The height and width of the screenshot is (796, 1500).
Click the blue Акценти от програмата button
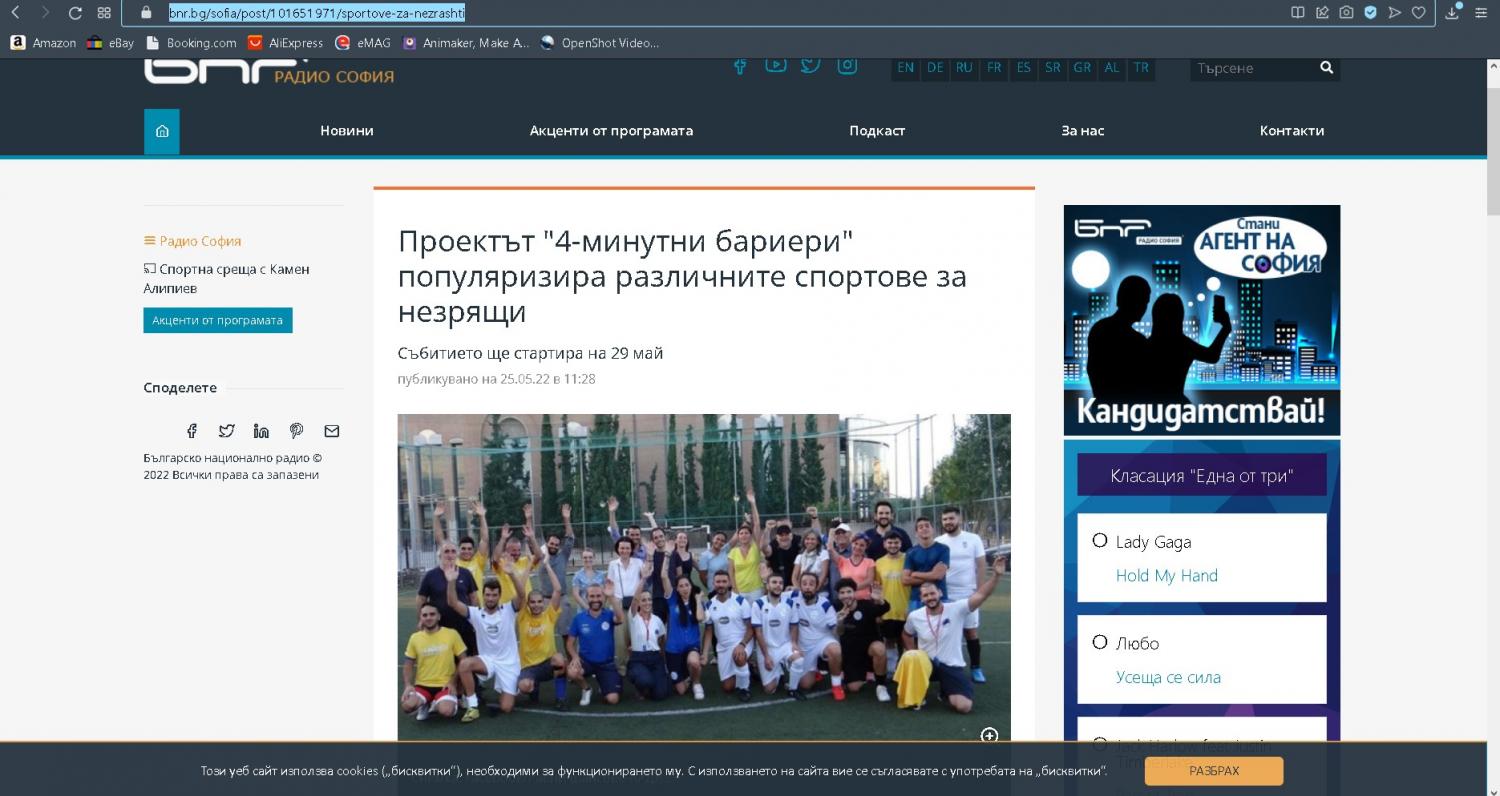(x=218, y=320)
